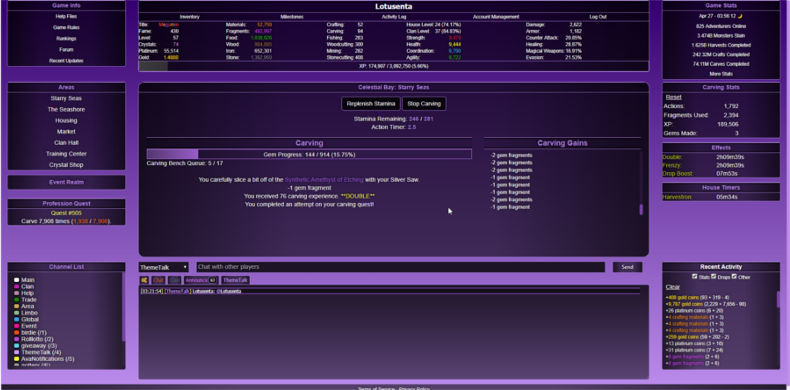Click the Carving Bench Queue text
The height and width of the screenshot is (390, 790).
(185, 163)
